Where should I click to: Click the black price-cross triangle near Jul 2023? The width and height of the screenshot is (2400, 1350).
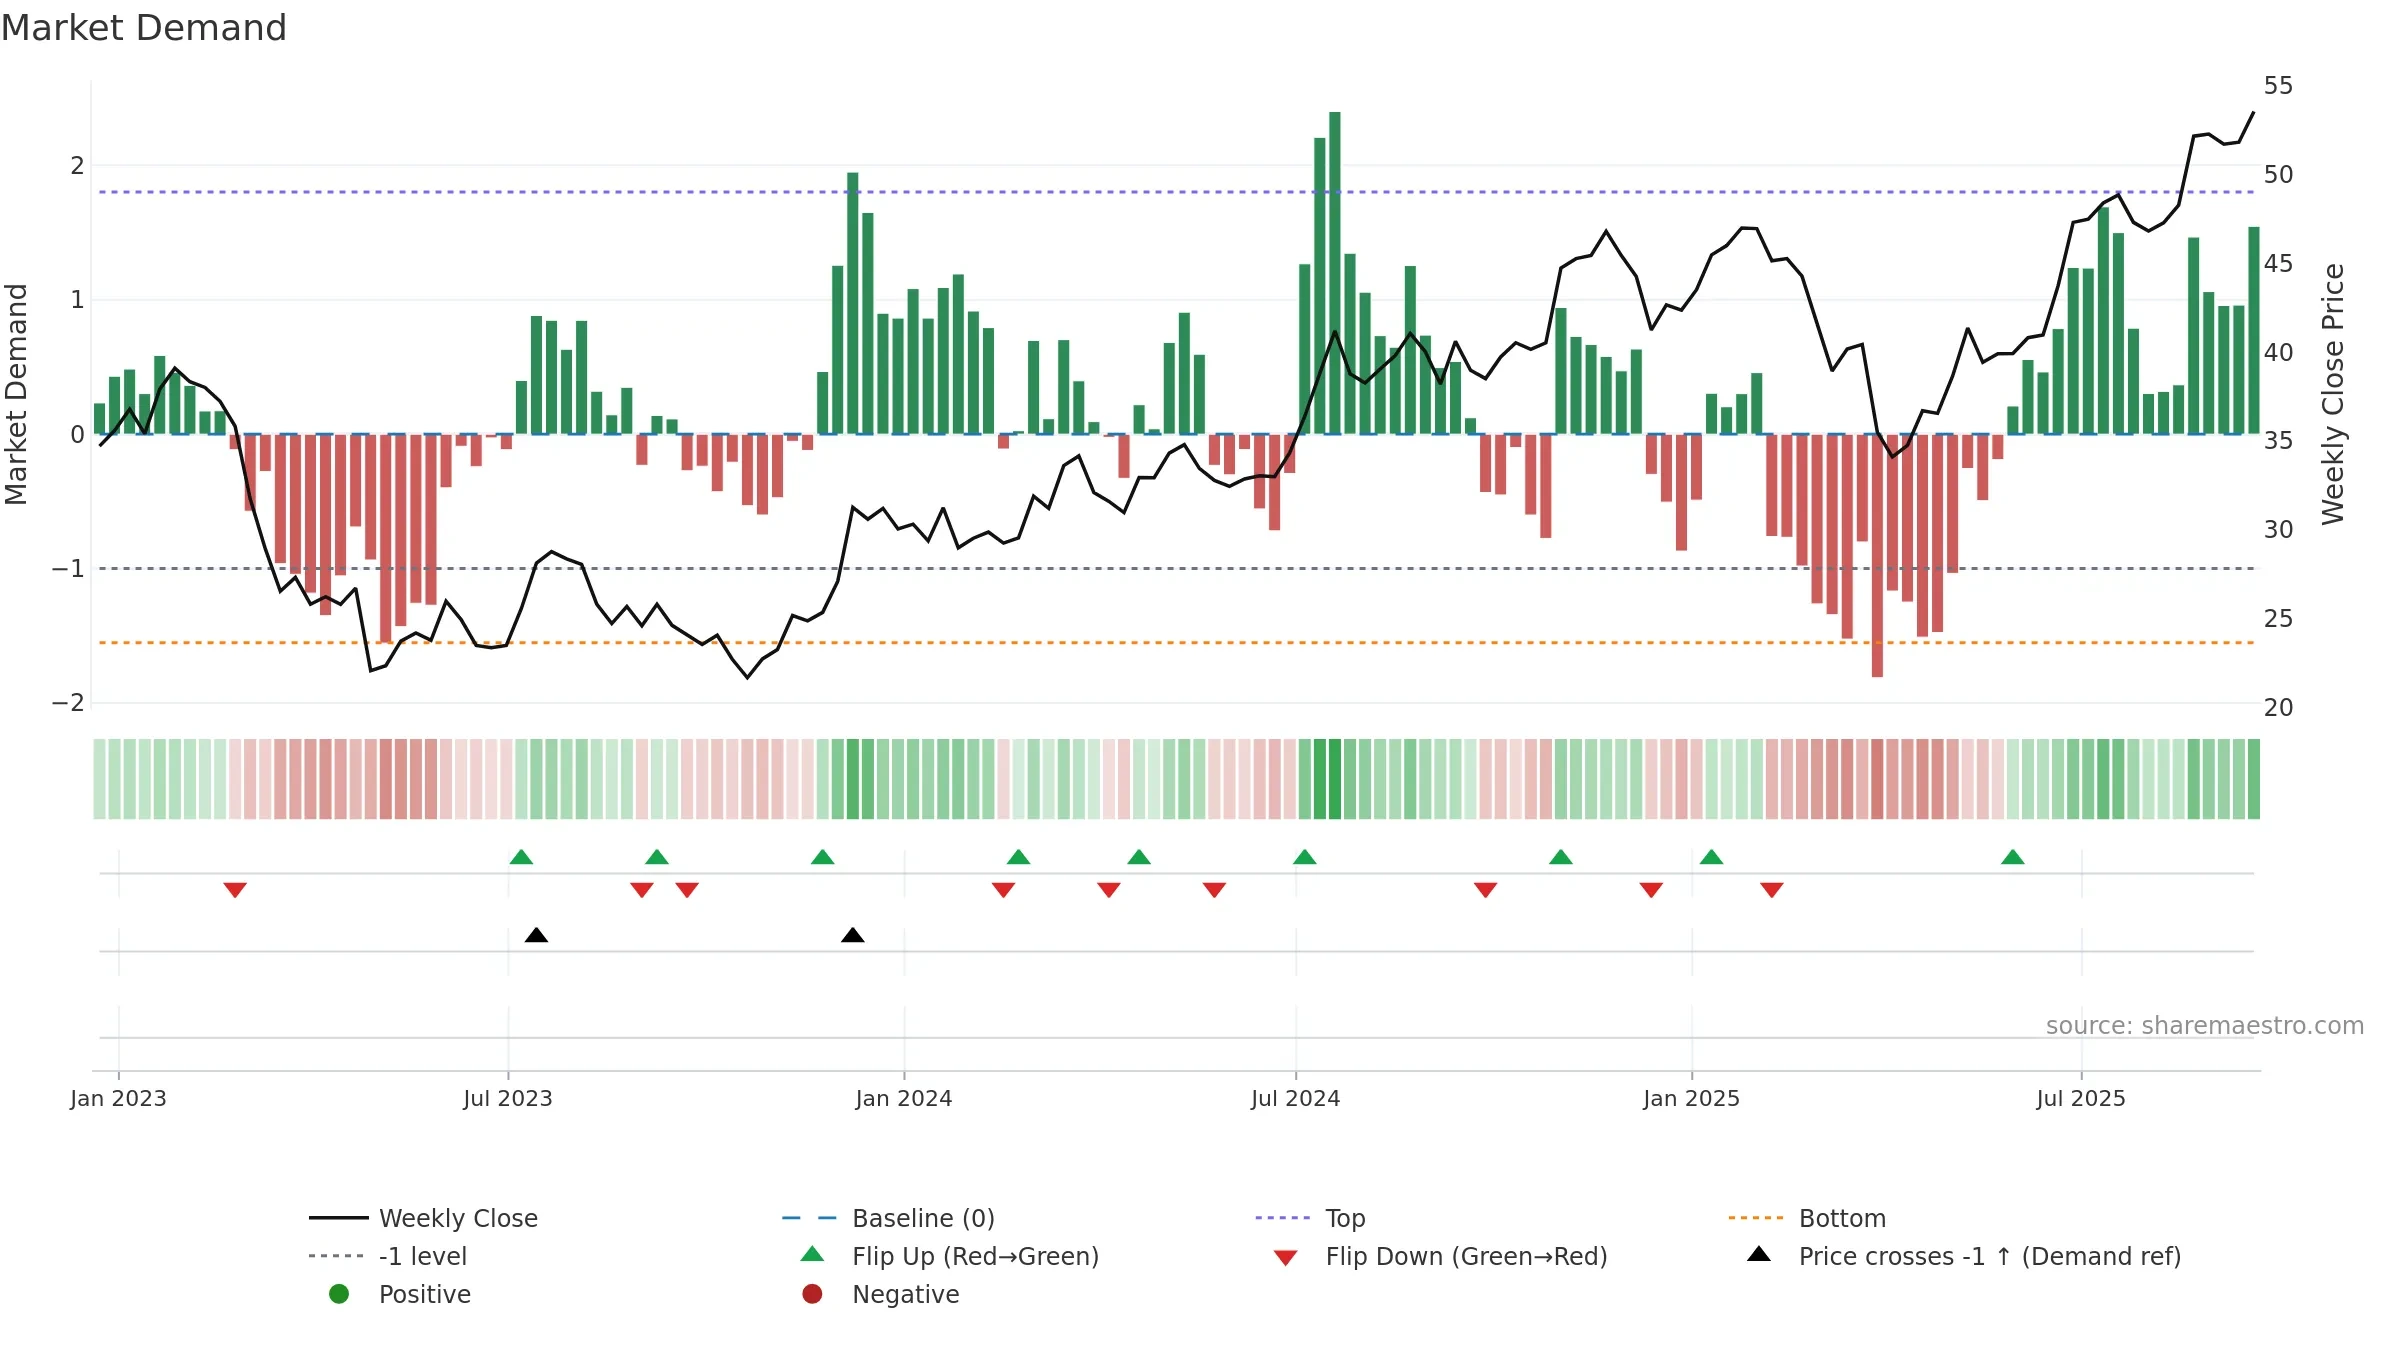coord(536,935)
